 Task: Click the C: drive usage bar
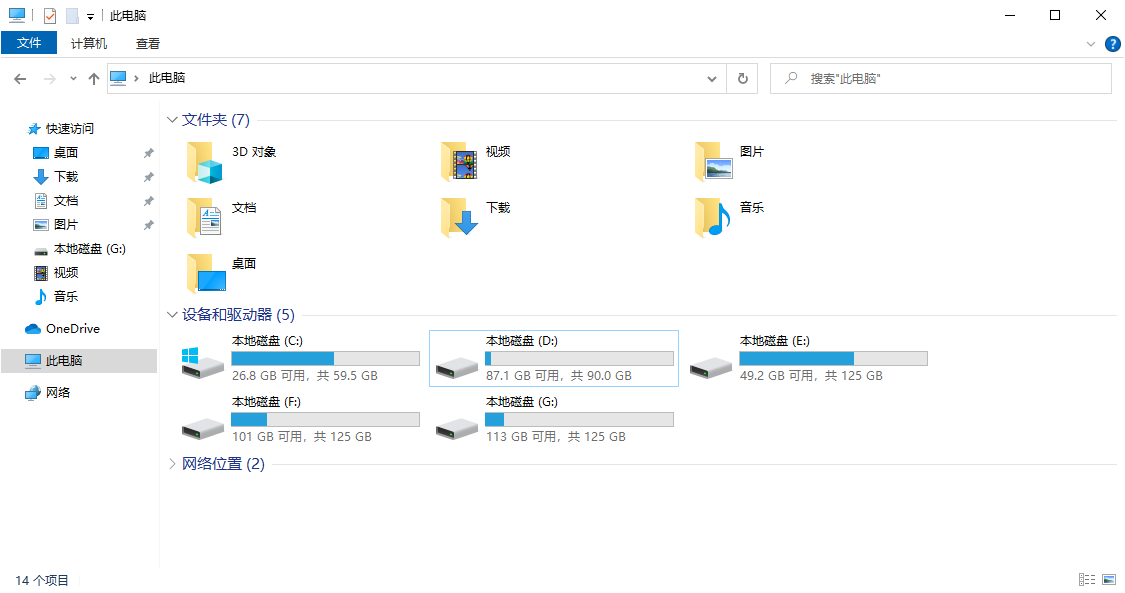[326, 359]
